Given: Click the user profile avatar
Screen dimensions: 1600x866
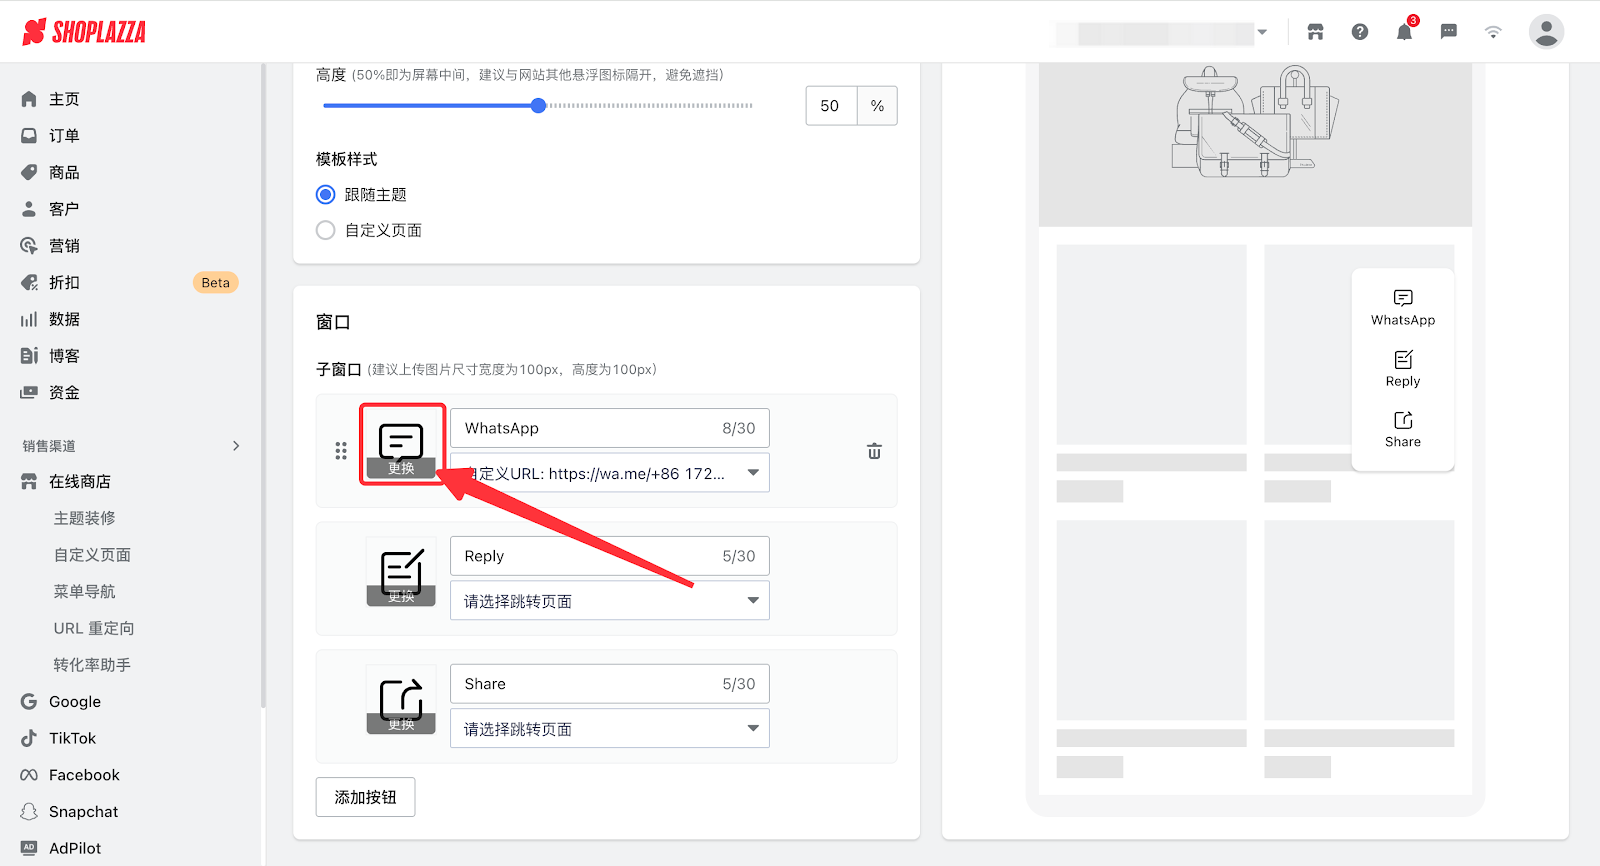Looking at the screenshot, I should coord(1546,32).
